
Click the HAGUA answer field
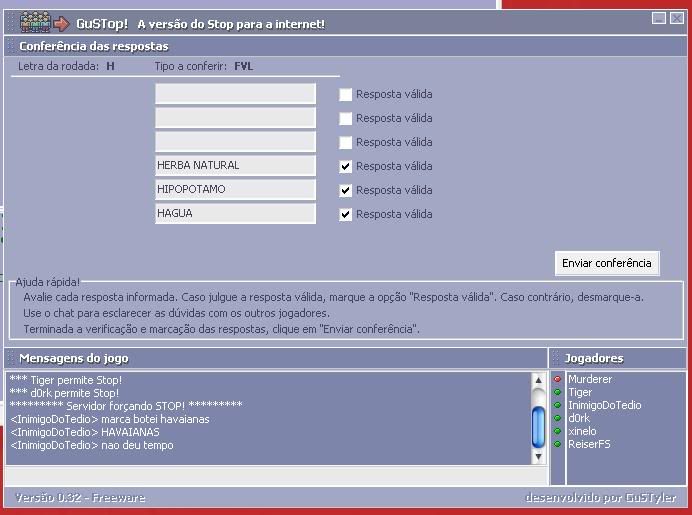click(235, 214)
